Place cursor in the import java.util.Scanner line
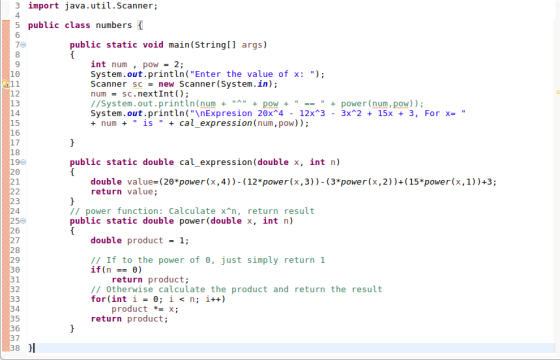This screenshot has width=560, height=360. 92,6
